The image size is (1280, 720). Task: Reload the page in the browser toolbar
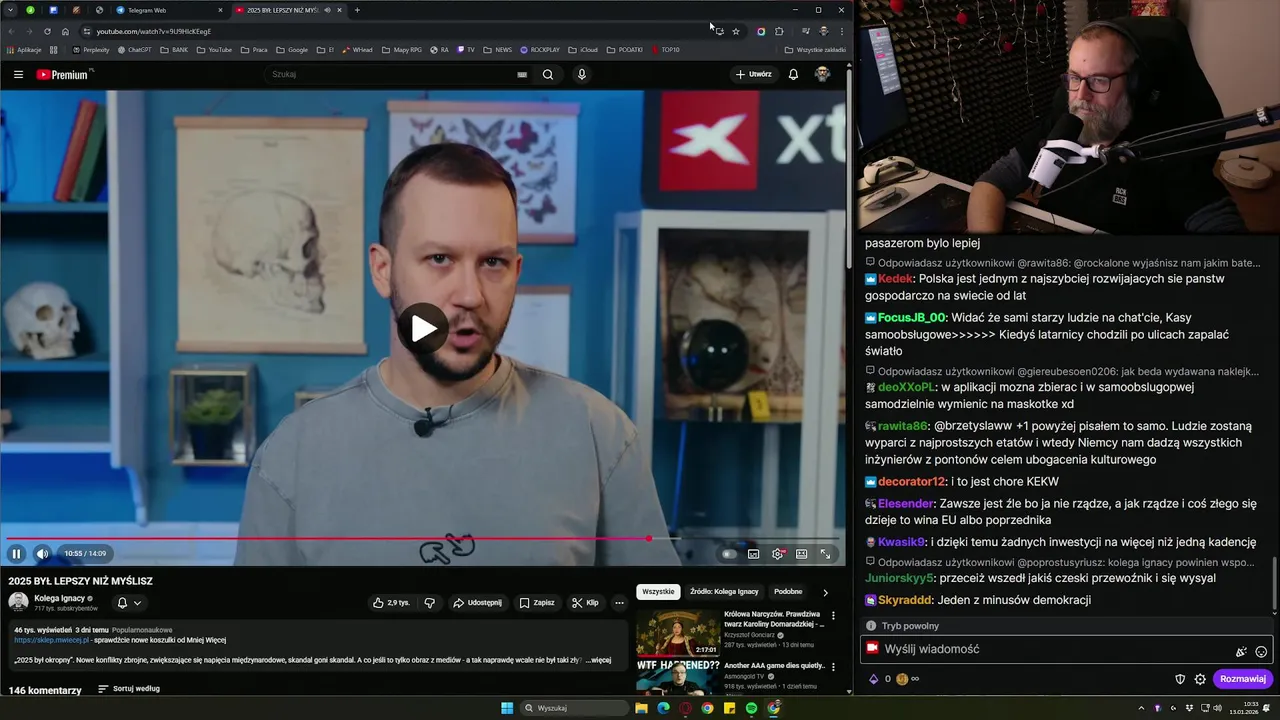click(x=47, y=31)
